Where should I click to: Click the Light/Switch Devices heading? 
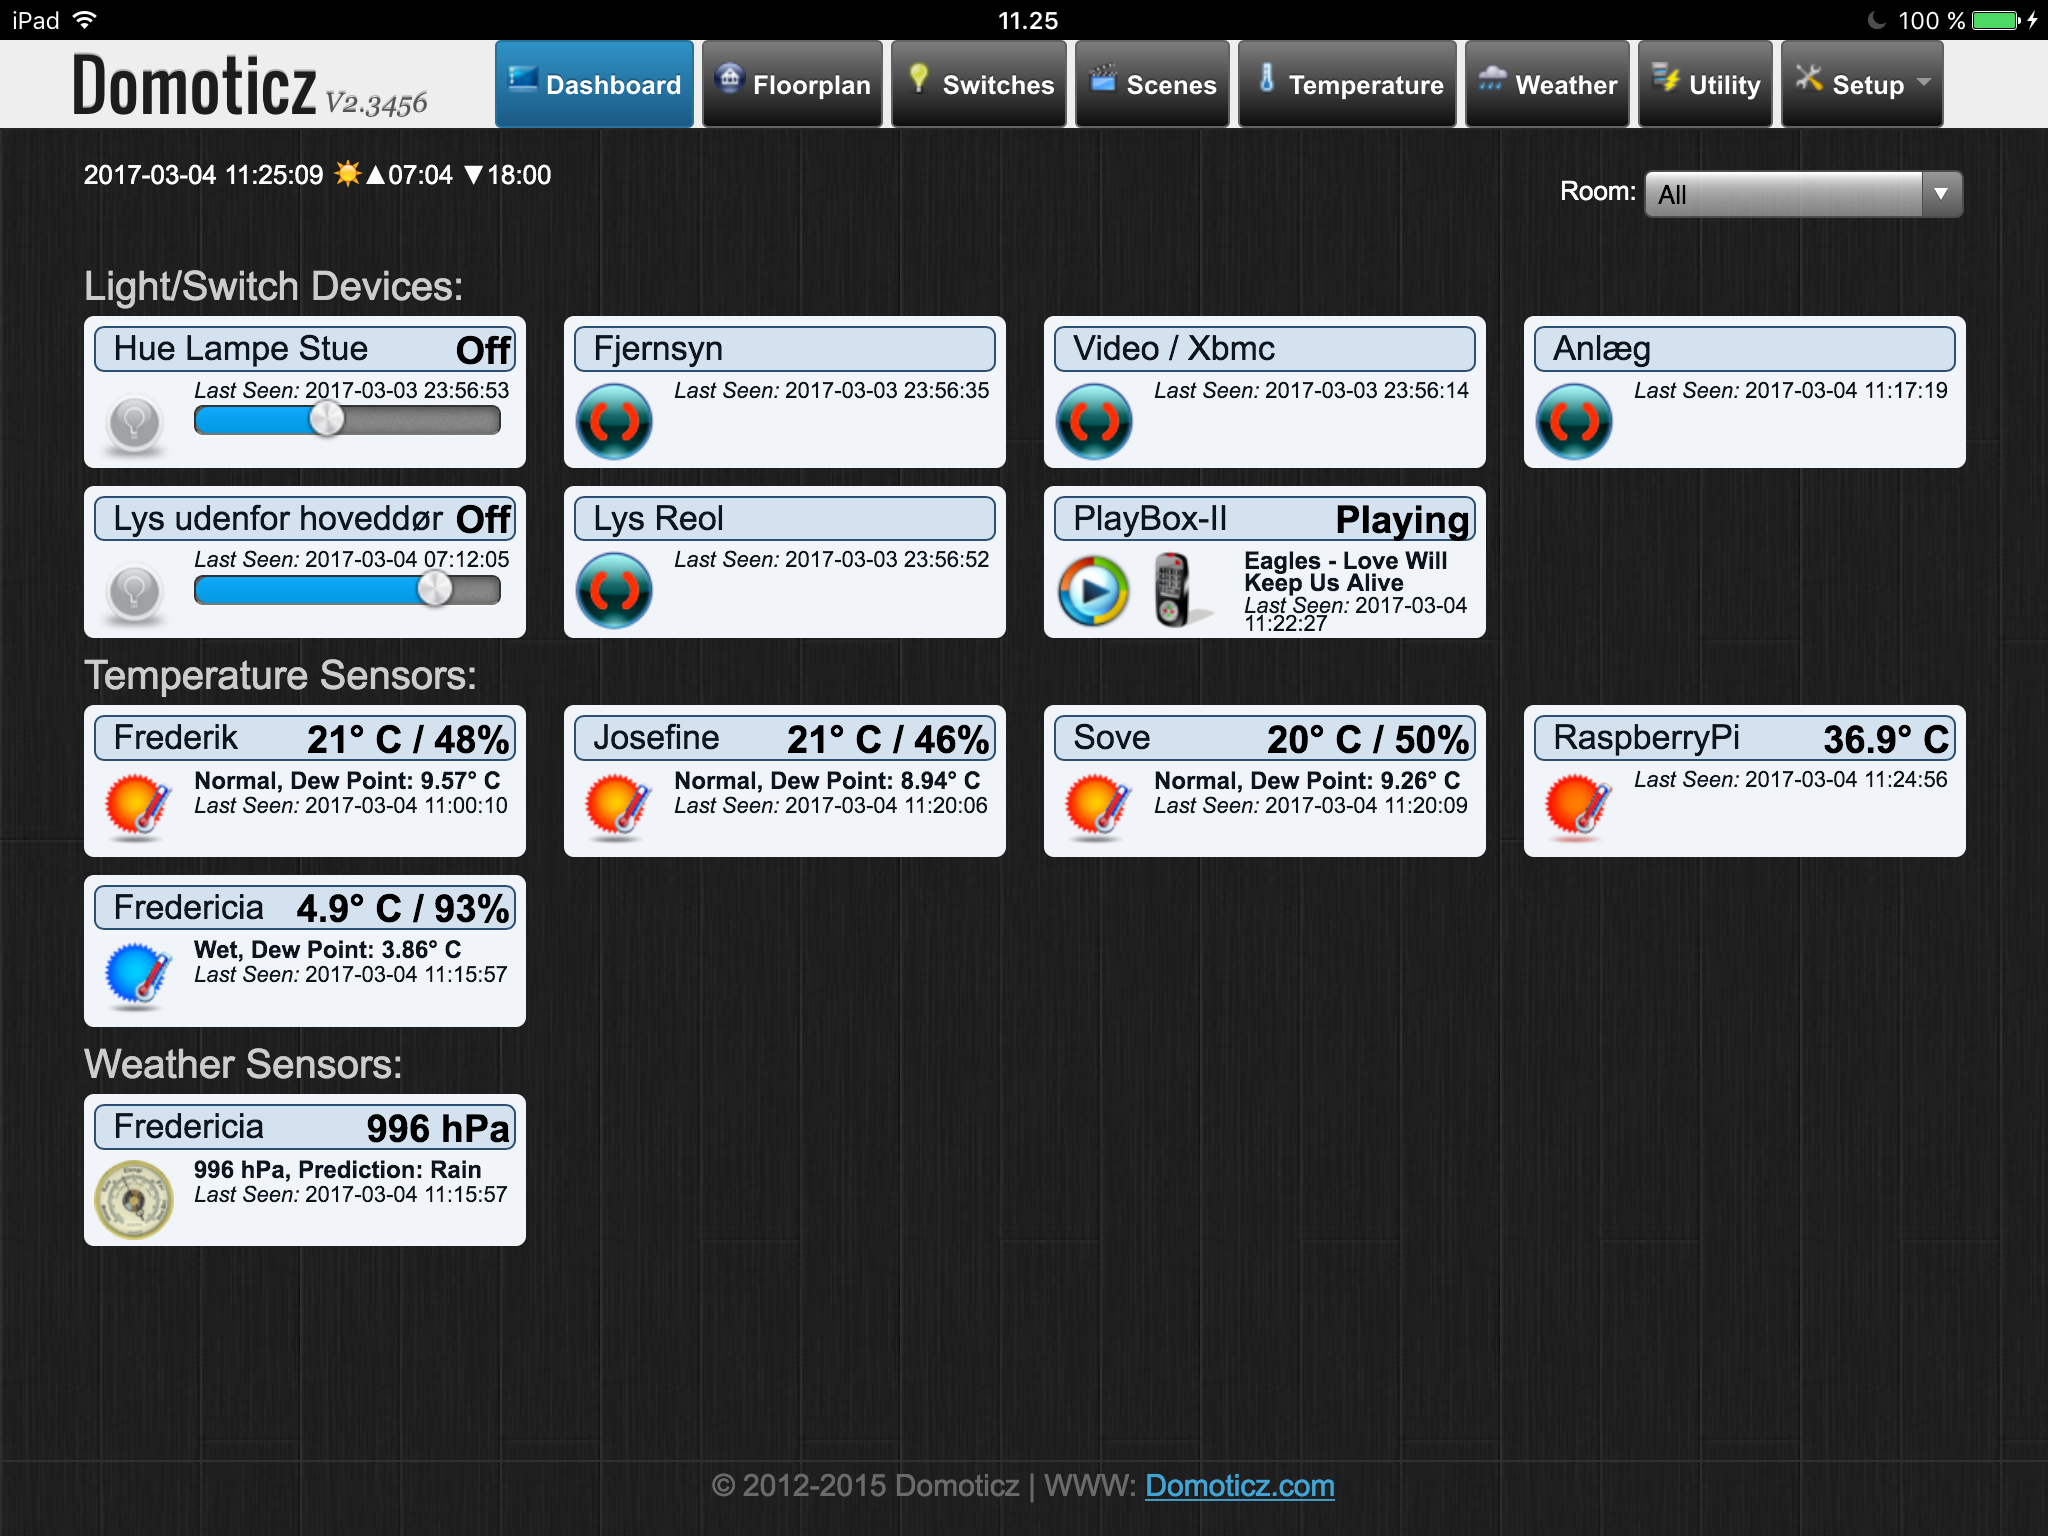[273, 287]
